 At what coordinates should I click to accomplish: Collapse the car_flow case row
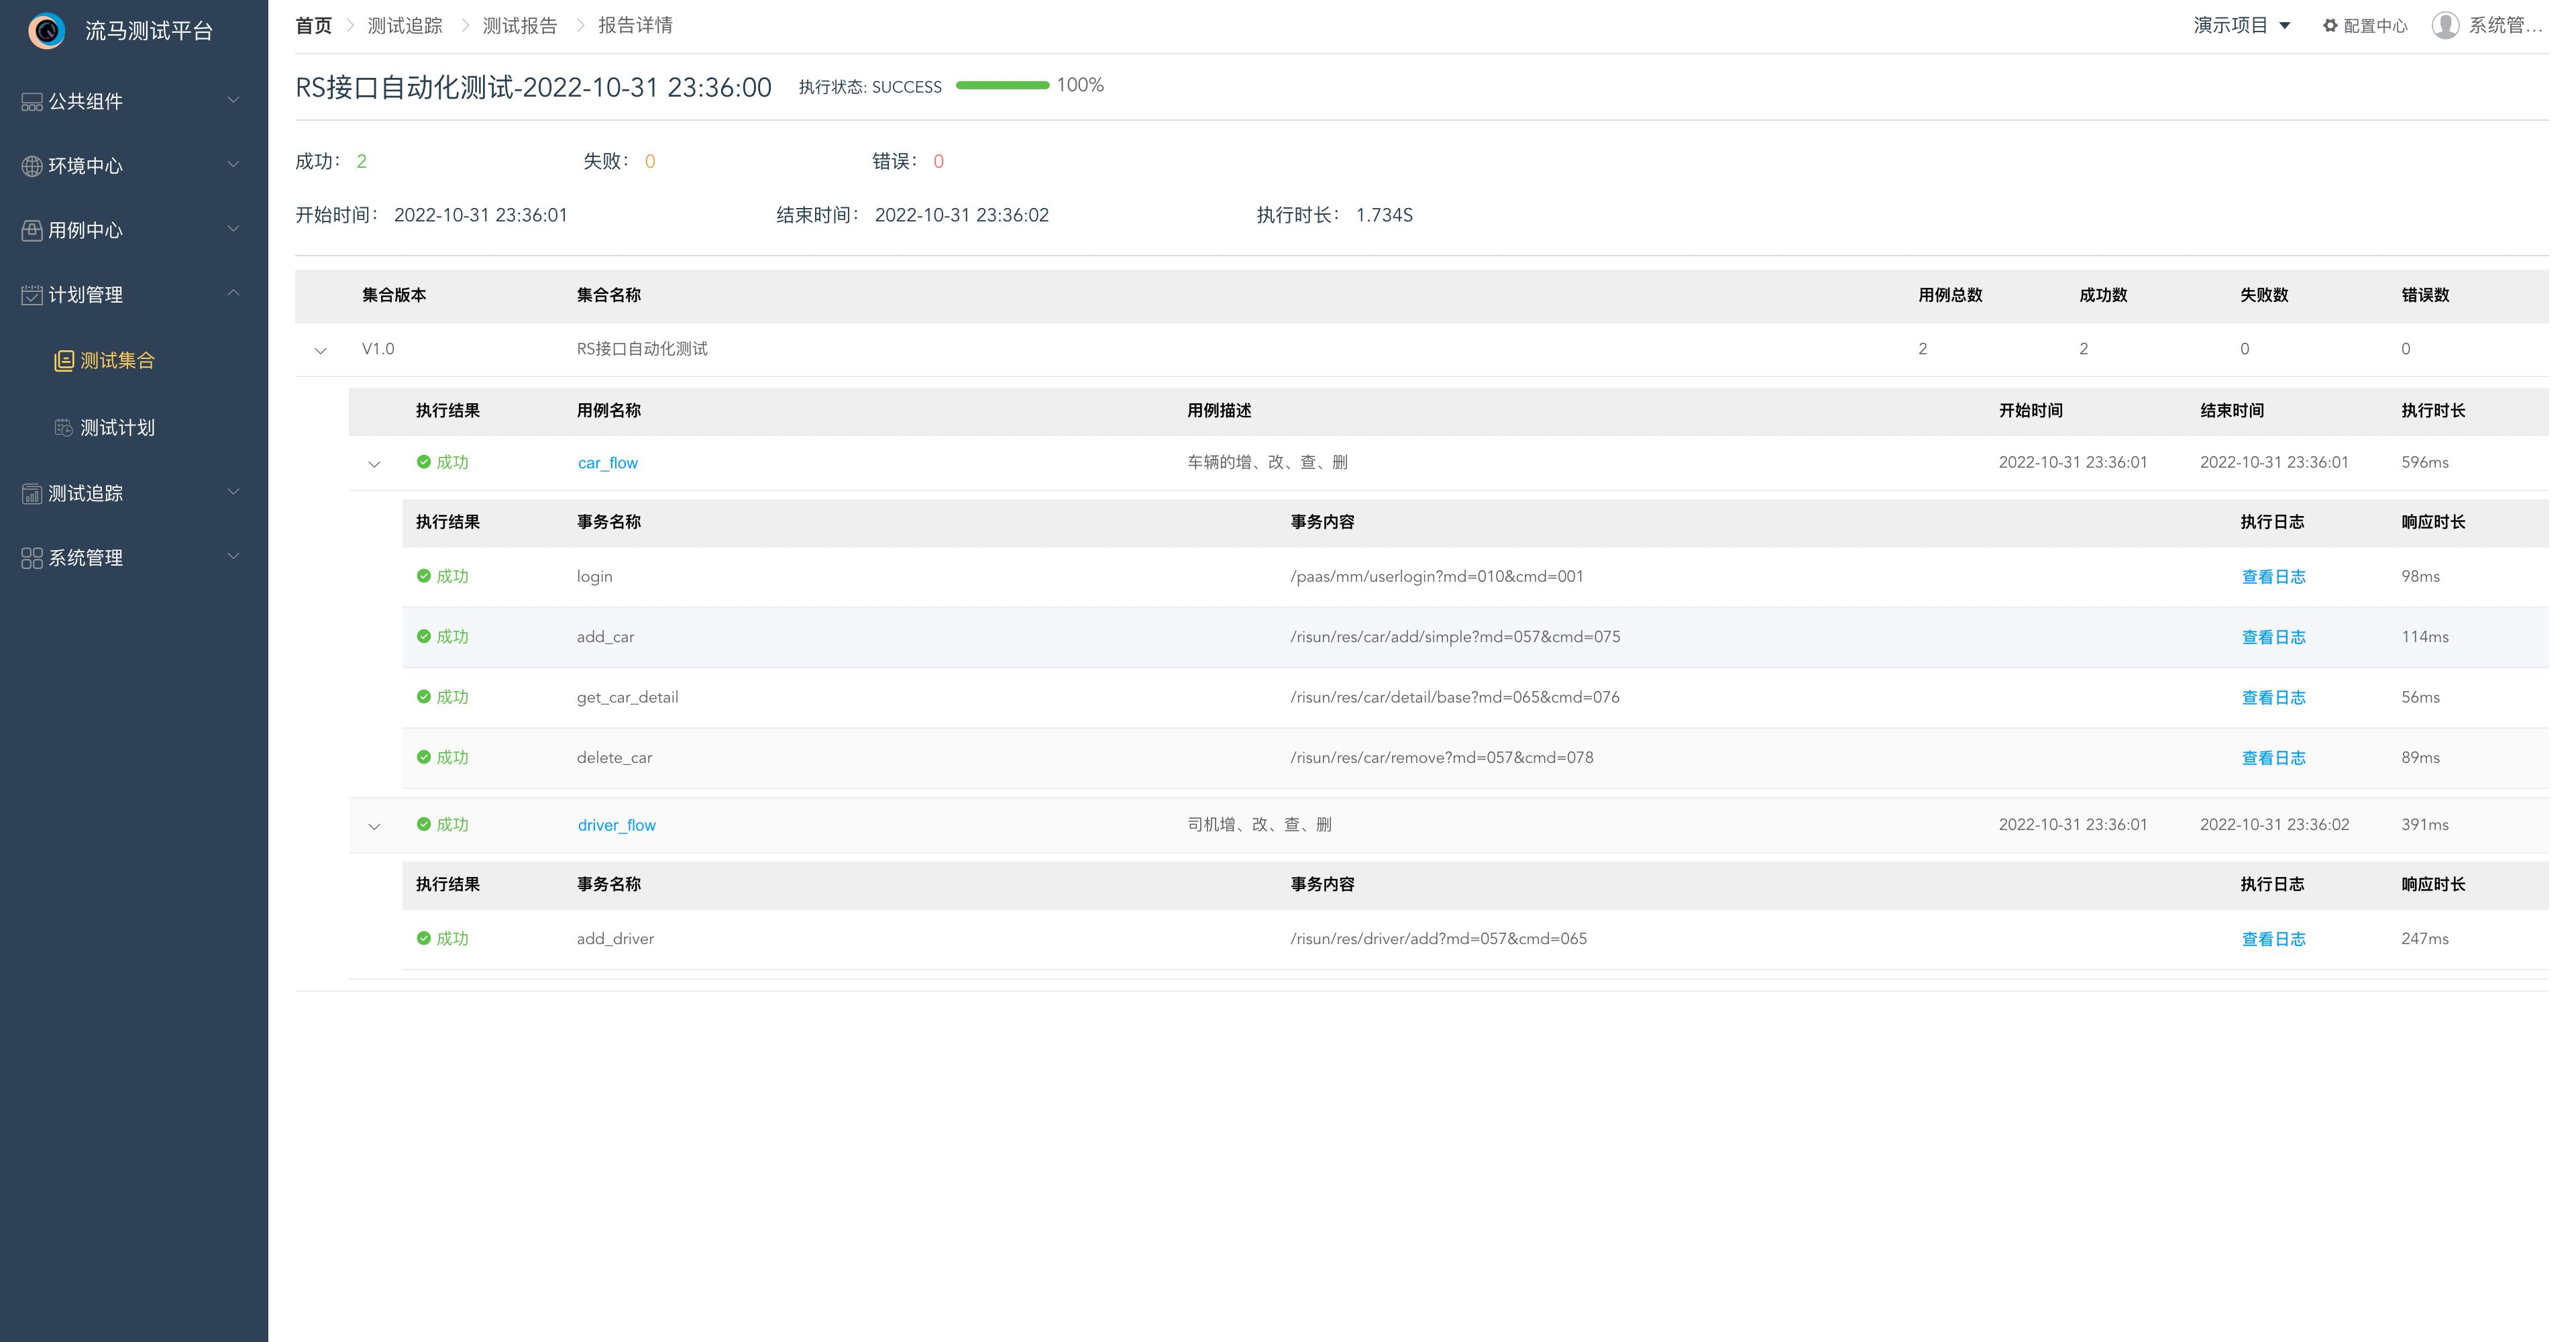point(374,464)
